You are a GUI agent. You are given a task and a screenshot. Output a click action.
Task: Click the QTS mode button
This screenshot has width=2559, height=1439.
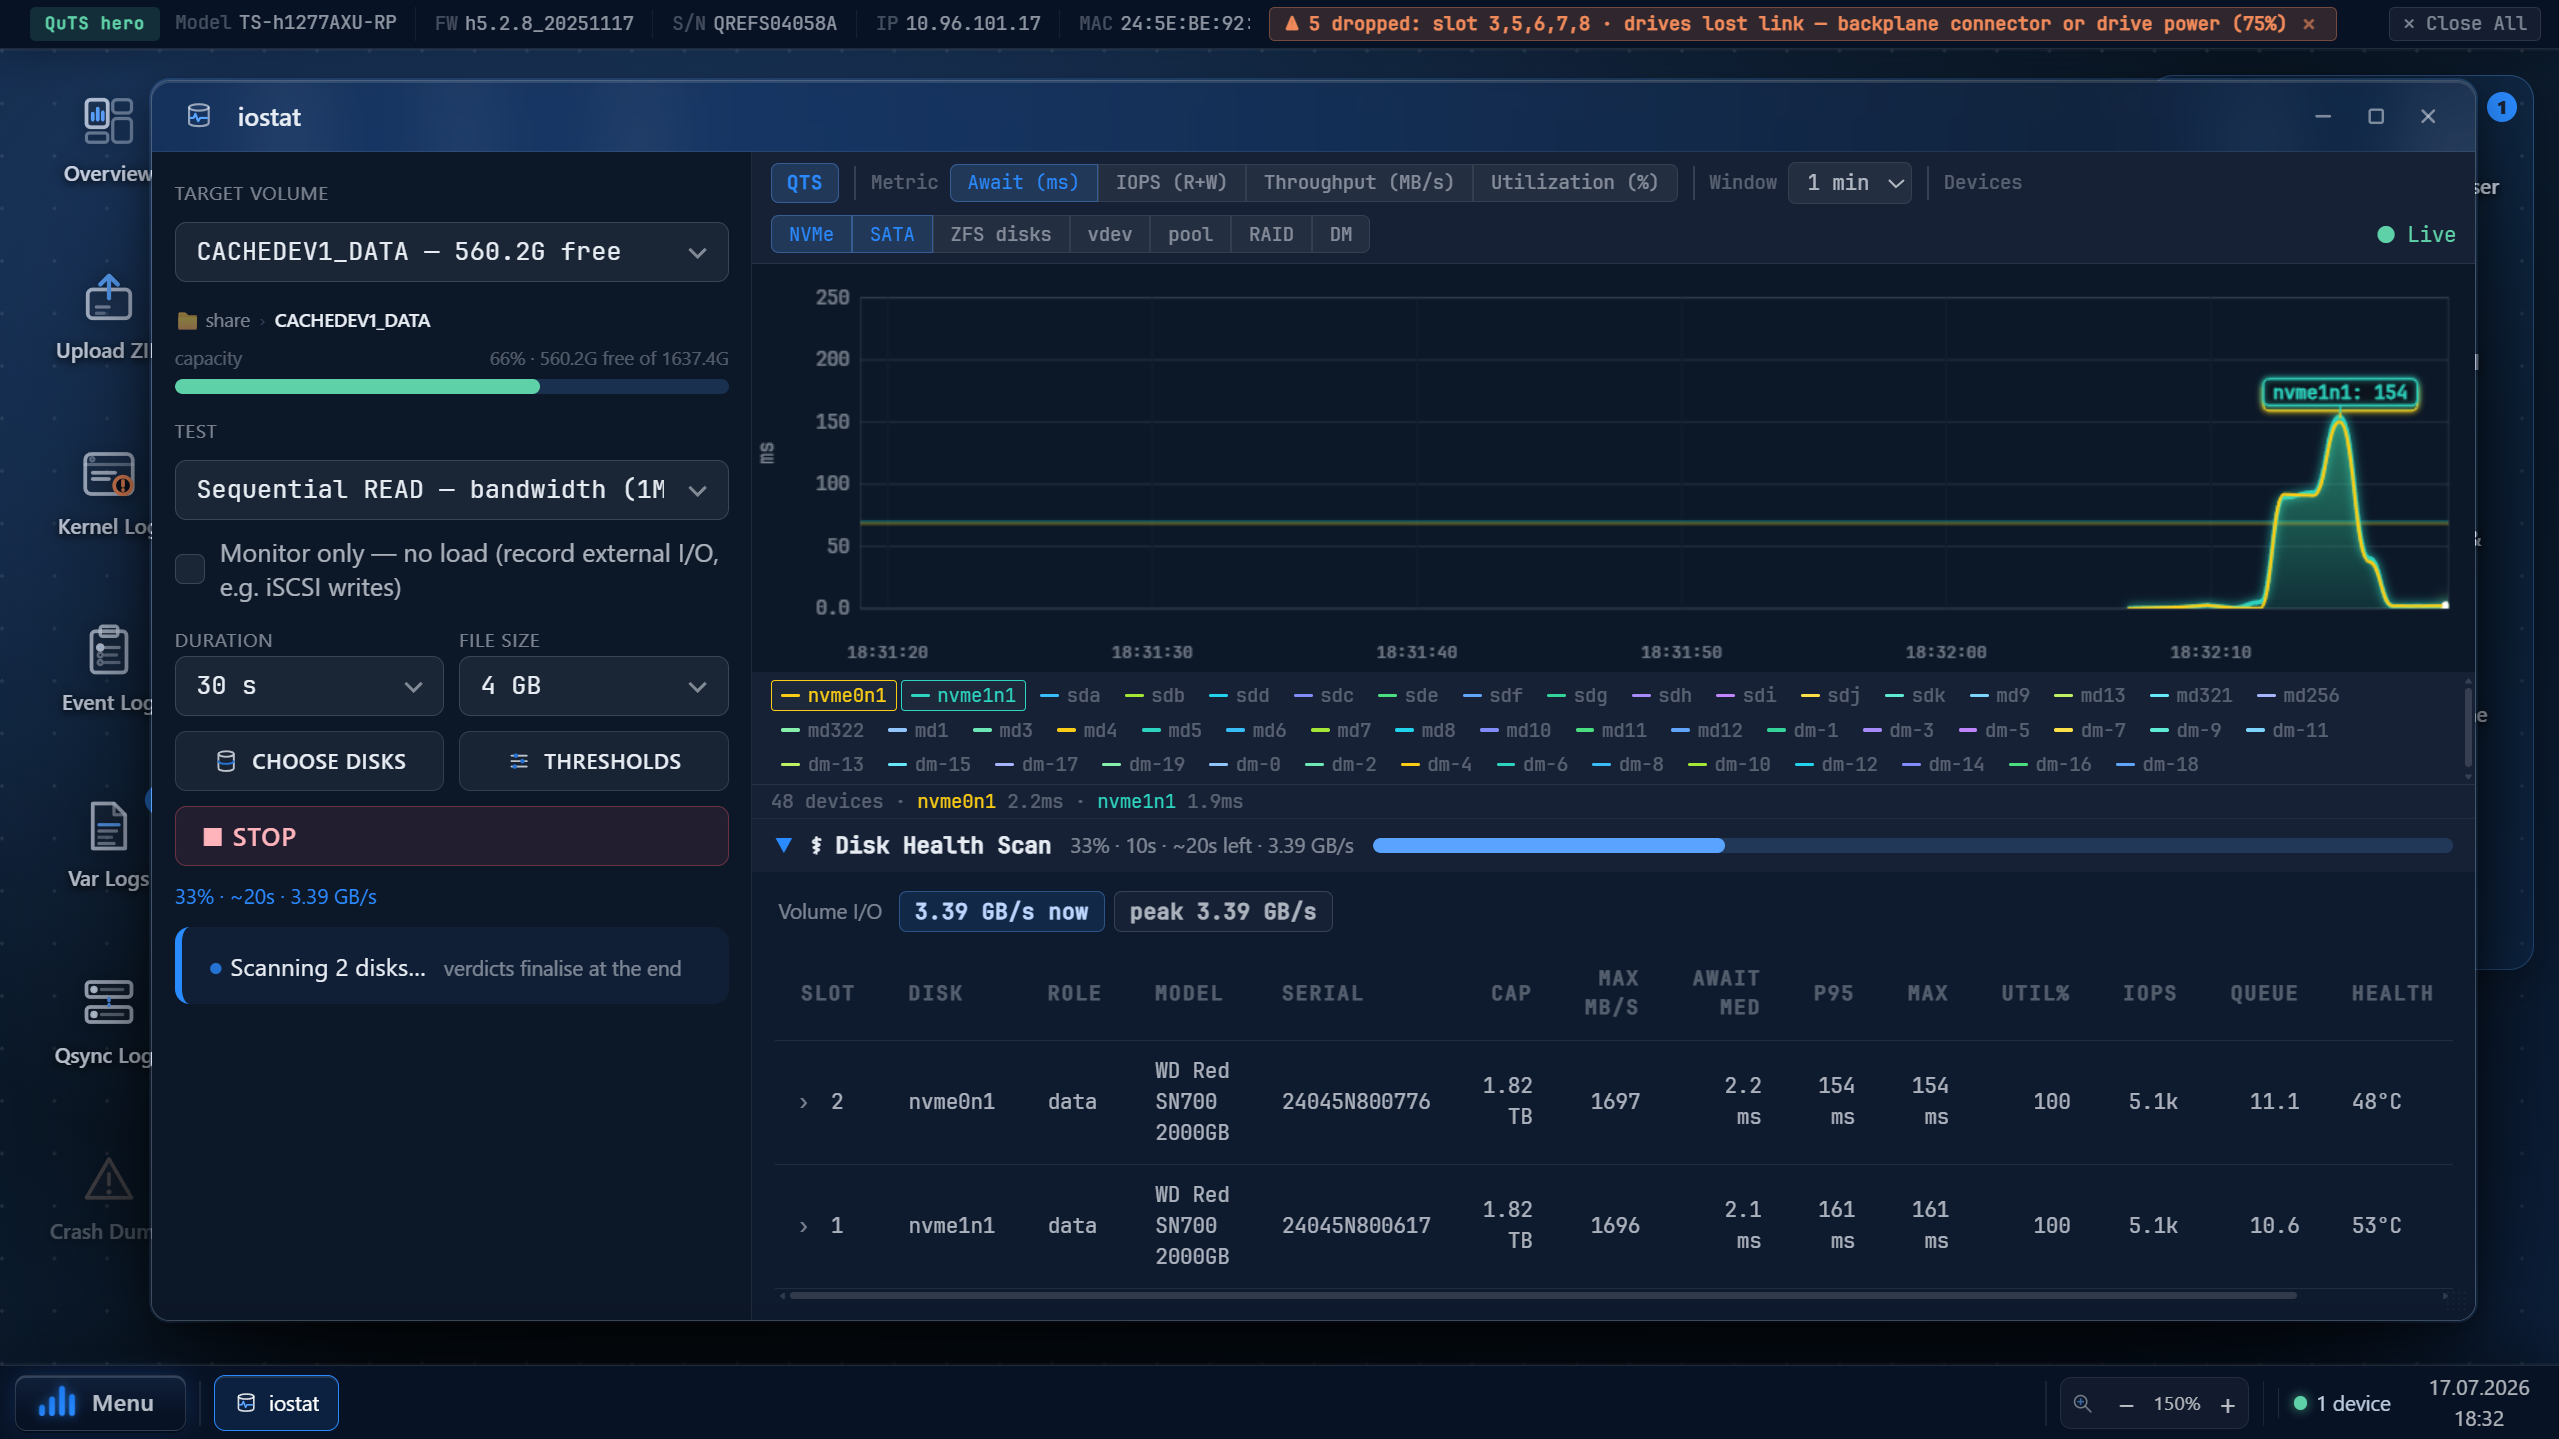click(804, 183)
